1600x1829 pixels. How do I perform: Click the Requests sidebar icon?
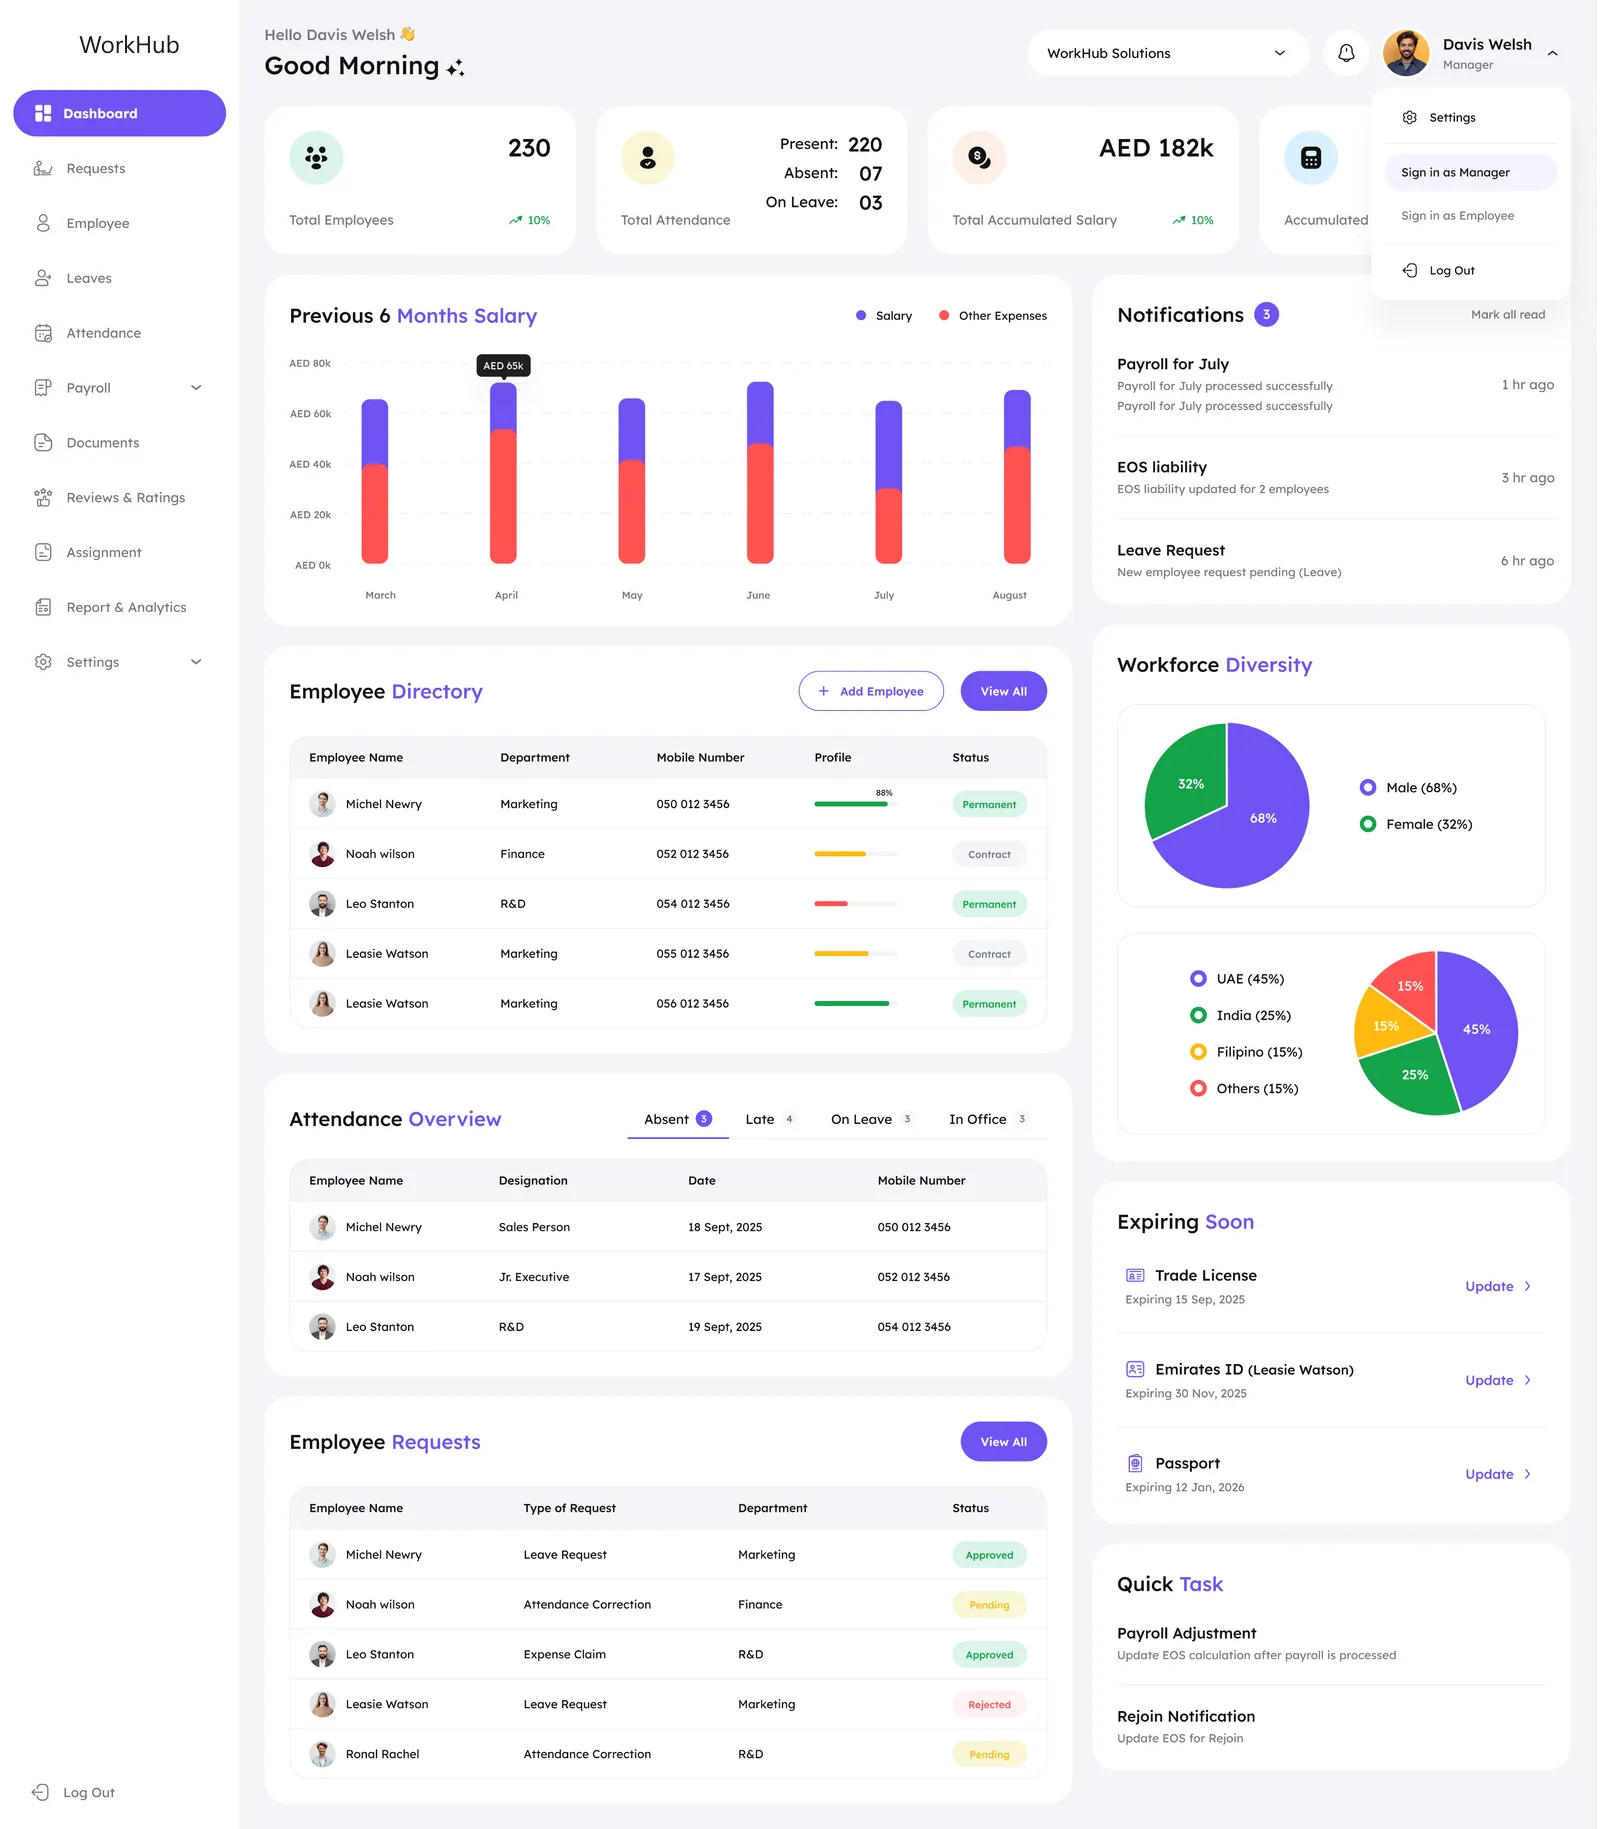[43, 168]
